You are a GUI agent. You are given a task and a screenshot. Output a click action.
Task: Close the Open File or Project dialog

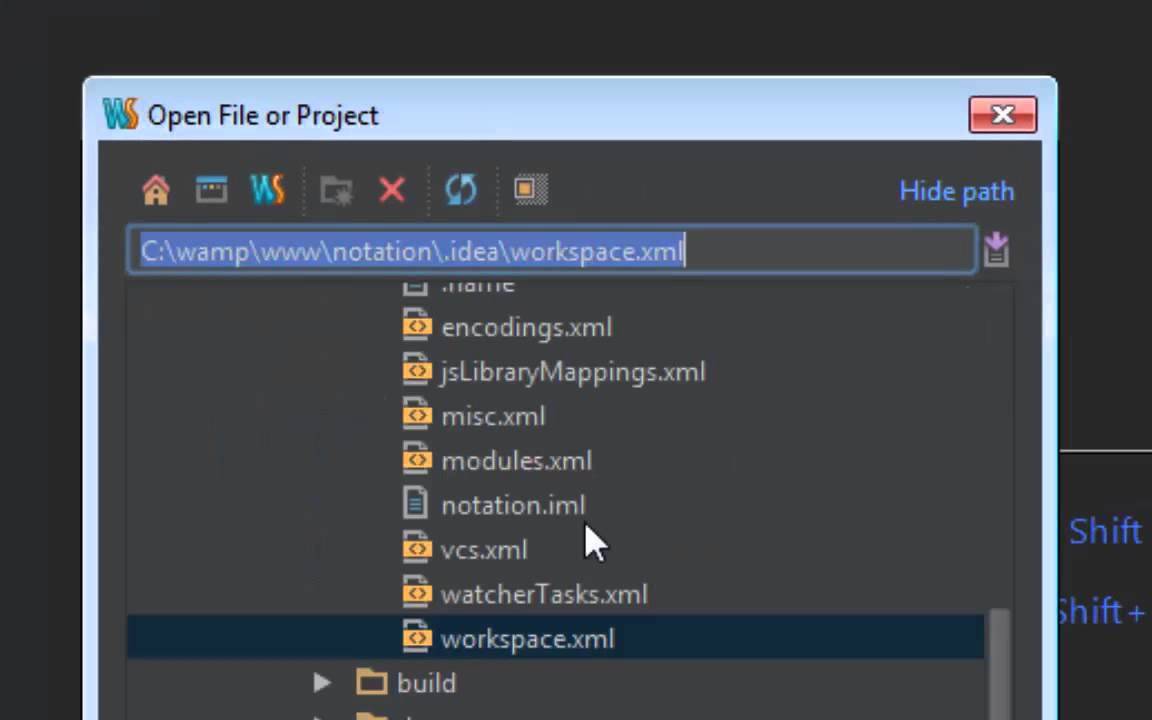(x=1003, y=115)
